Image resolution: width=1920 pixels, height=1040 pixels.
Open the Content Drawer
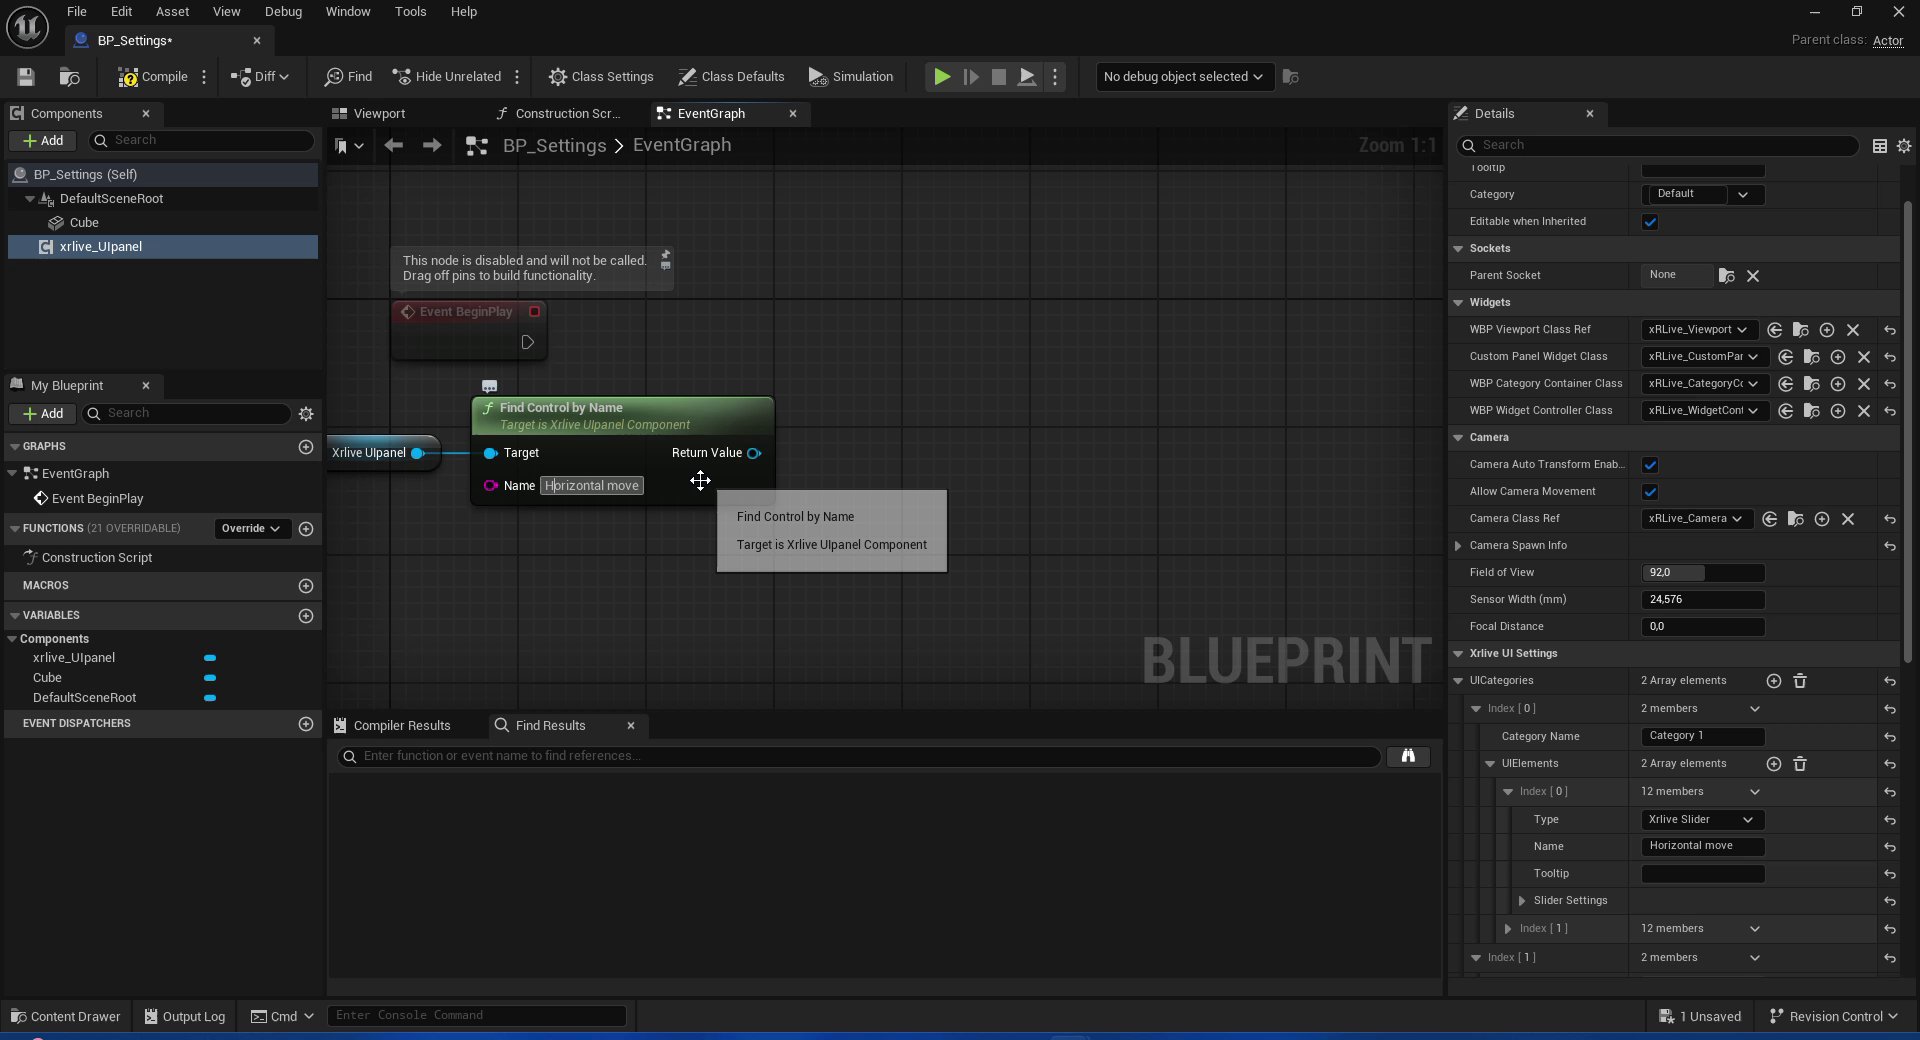[x=66, y=1017]
